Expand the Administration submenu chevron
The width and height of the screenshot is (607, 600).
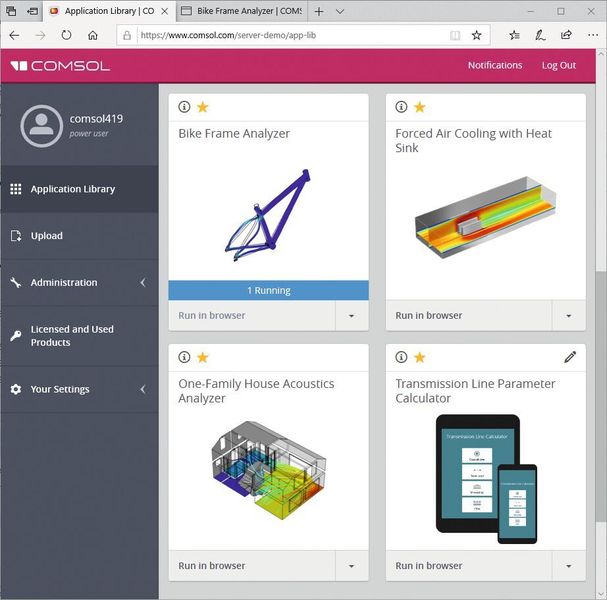tap(143, 283)
